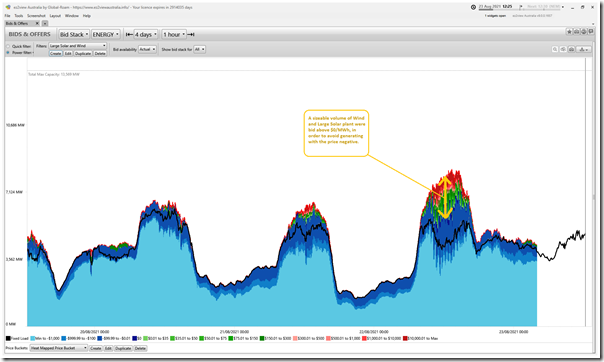Open the ENERGY commodity dropdown

click(106, 35)
